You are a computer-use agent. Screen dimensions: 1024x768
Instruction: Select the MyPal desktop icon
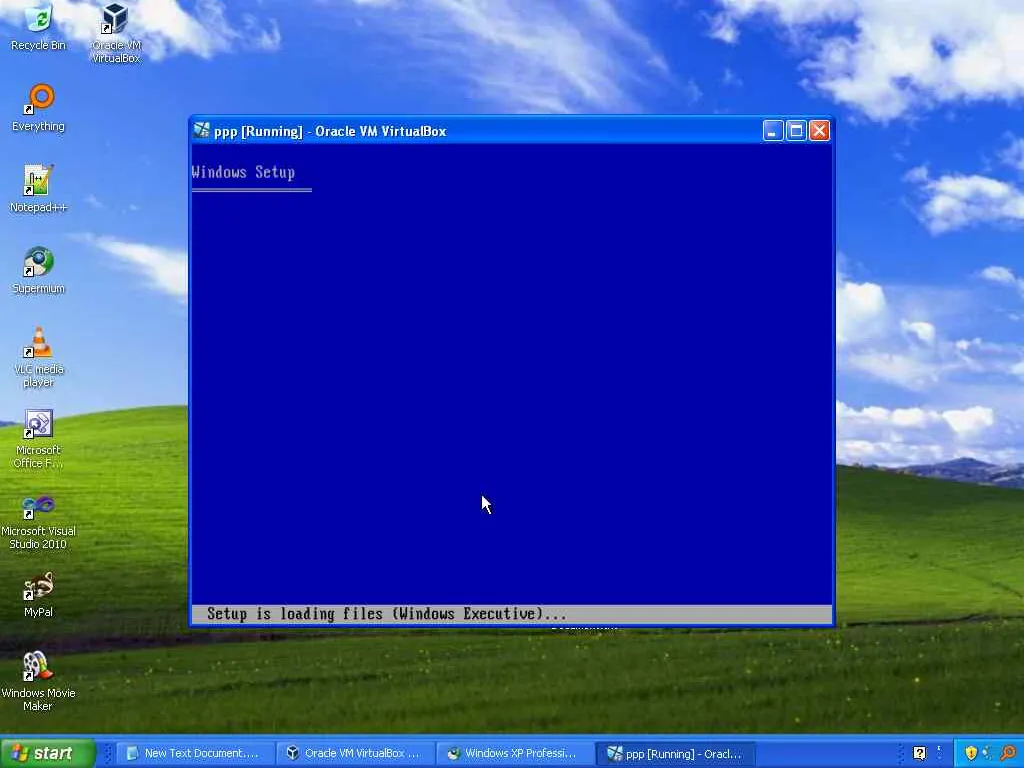tap(38, 594)
